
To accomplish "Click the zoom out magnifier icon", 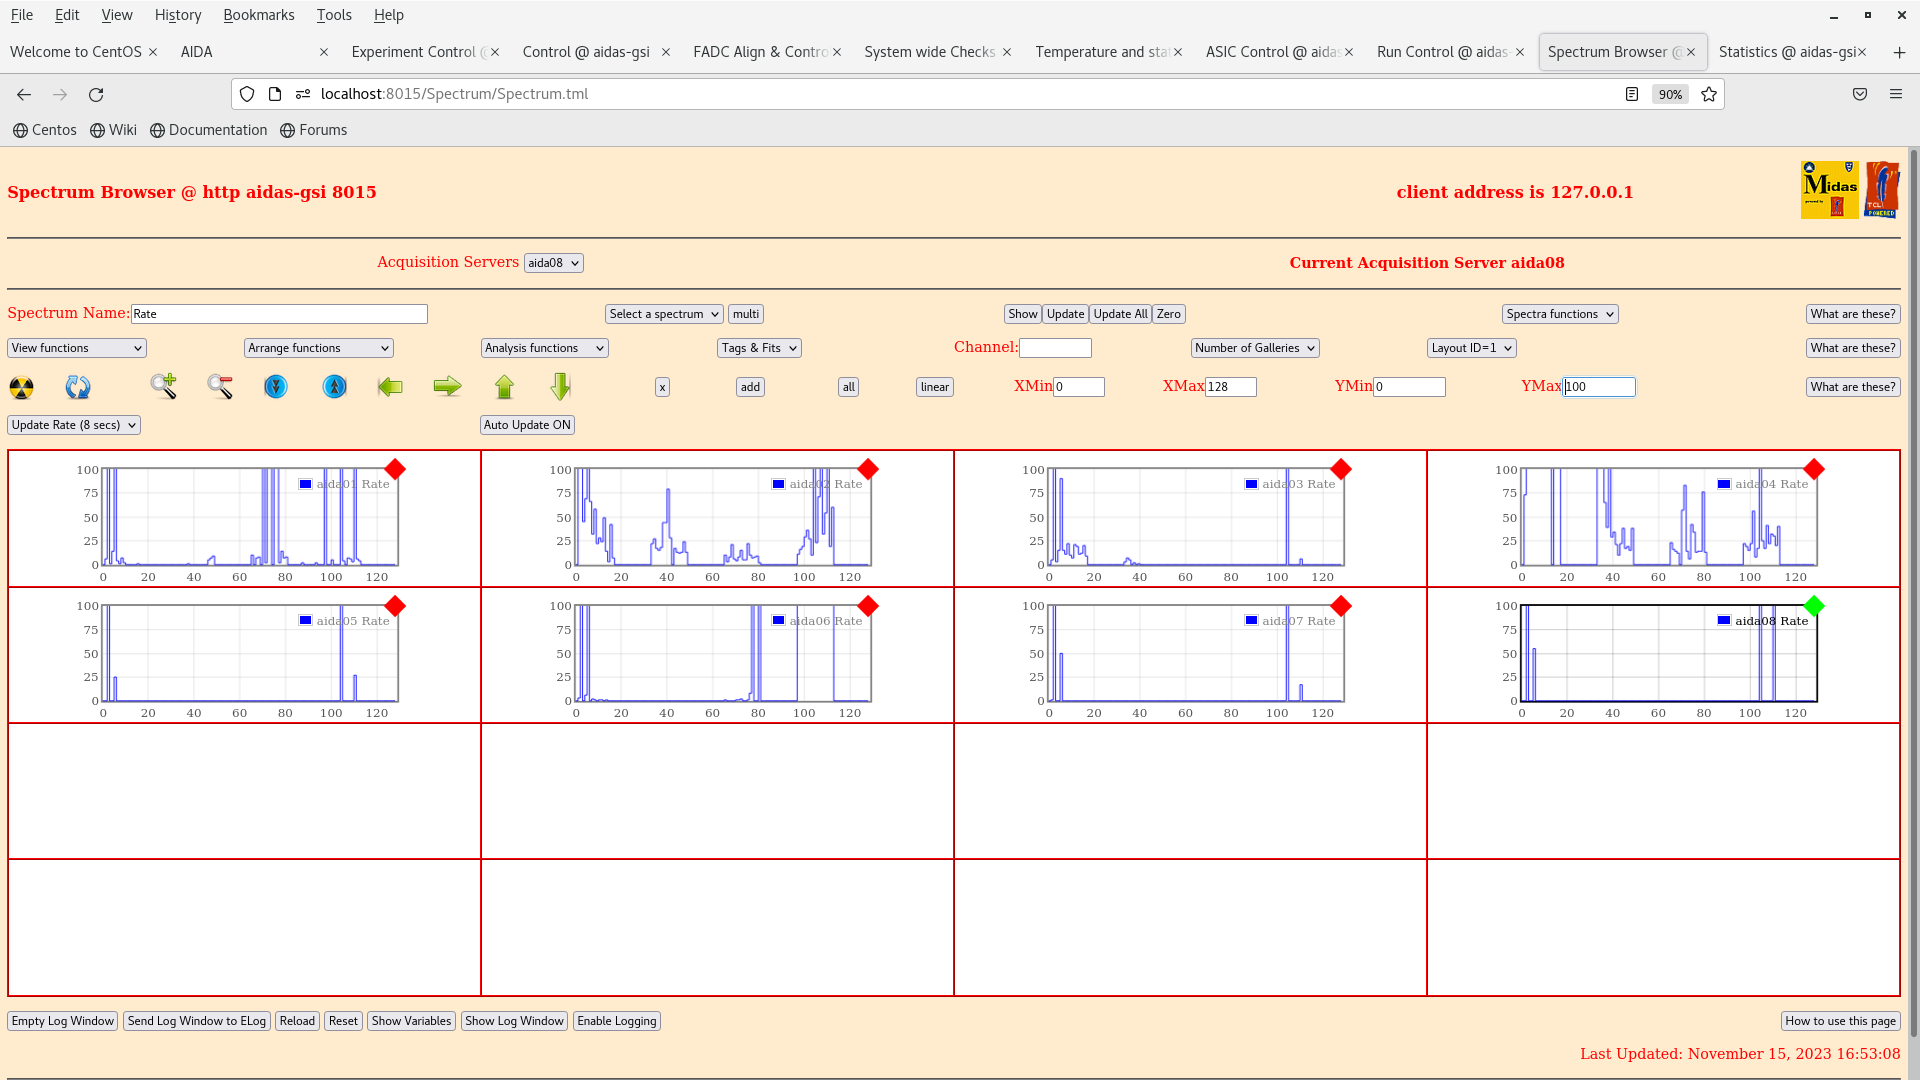I will pos(220,386).
